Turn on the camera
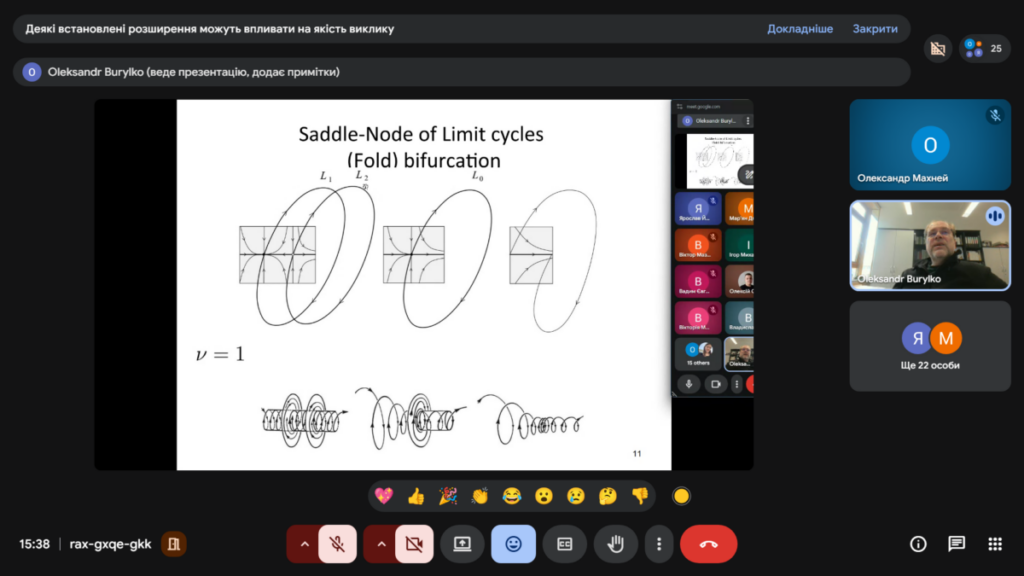1024x576 pixels. [x=414, y=544]
